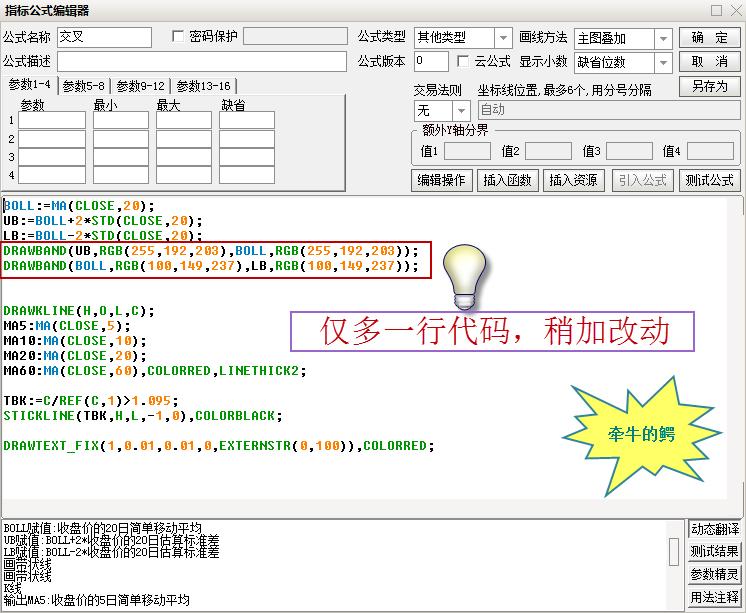Toggle the 云公式 checkbox
The width and height of the screenshot is (746, 613).
[462, 61]
